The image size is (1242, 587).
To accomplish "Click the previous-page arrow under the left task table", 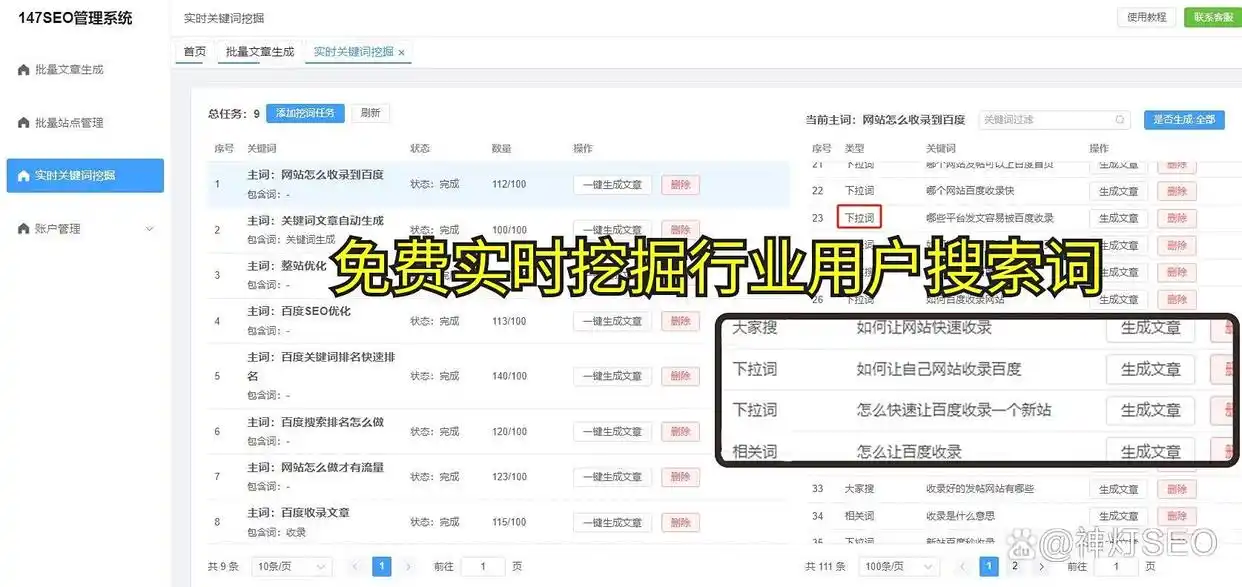I will (355, 565).
